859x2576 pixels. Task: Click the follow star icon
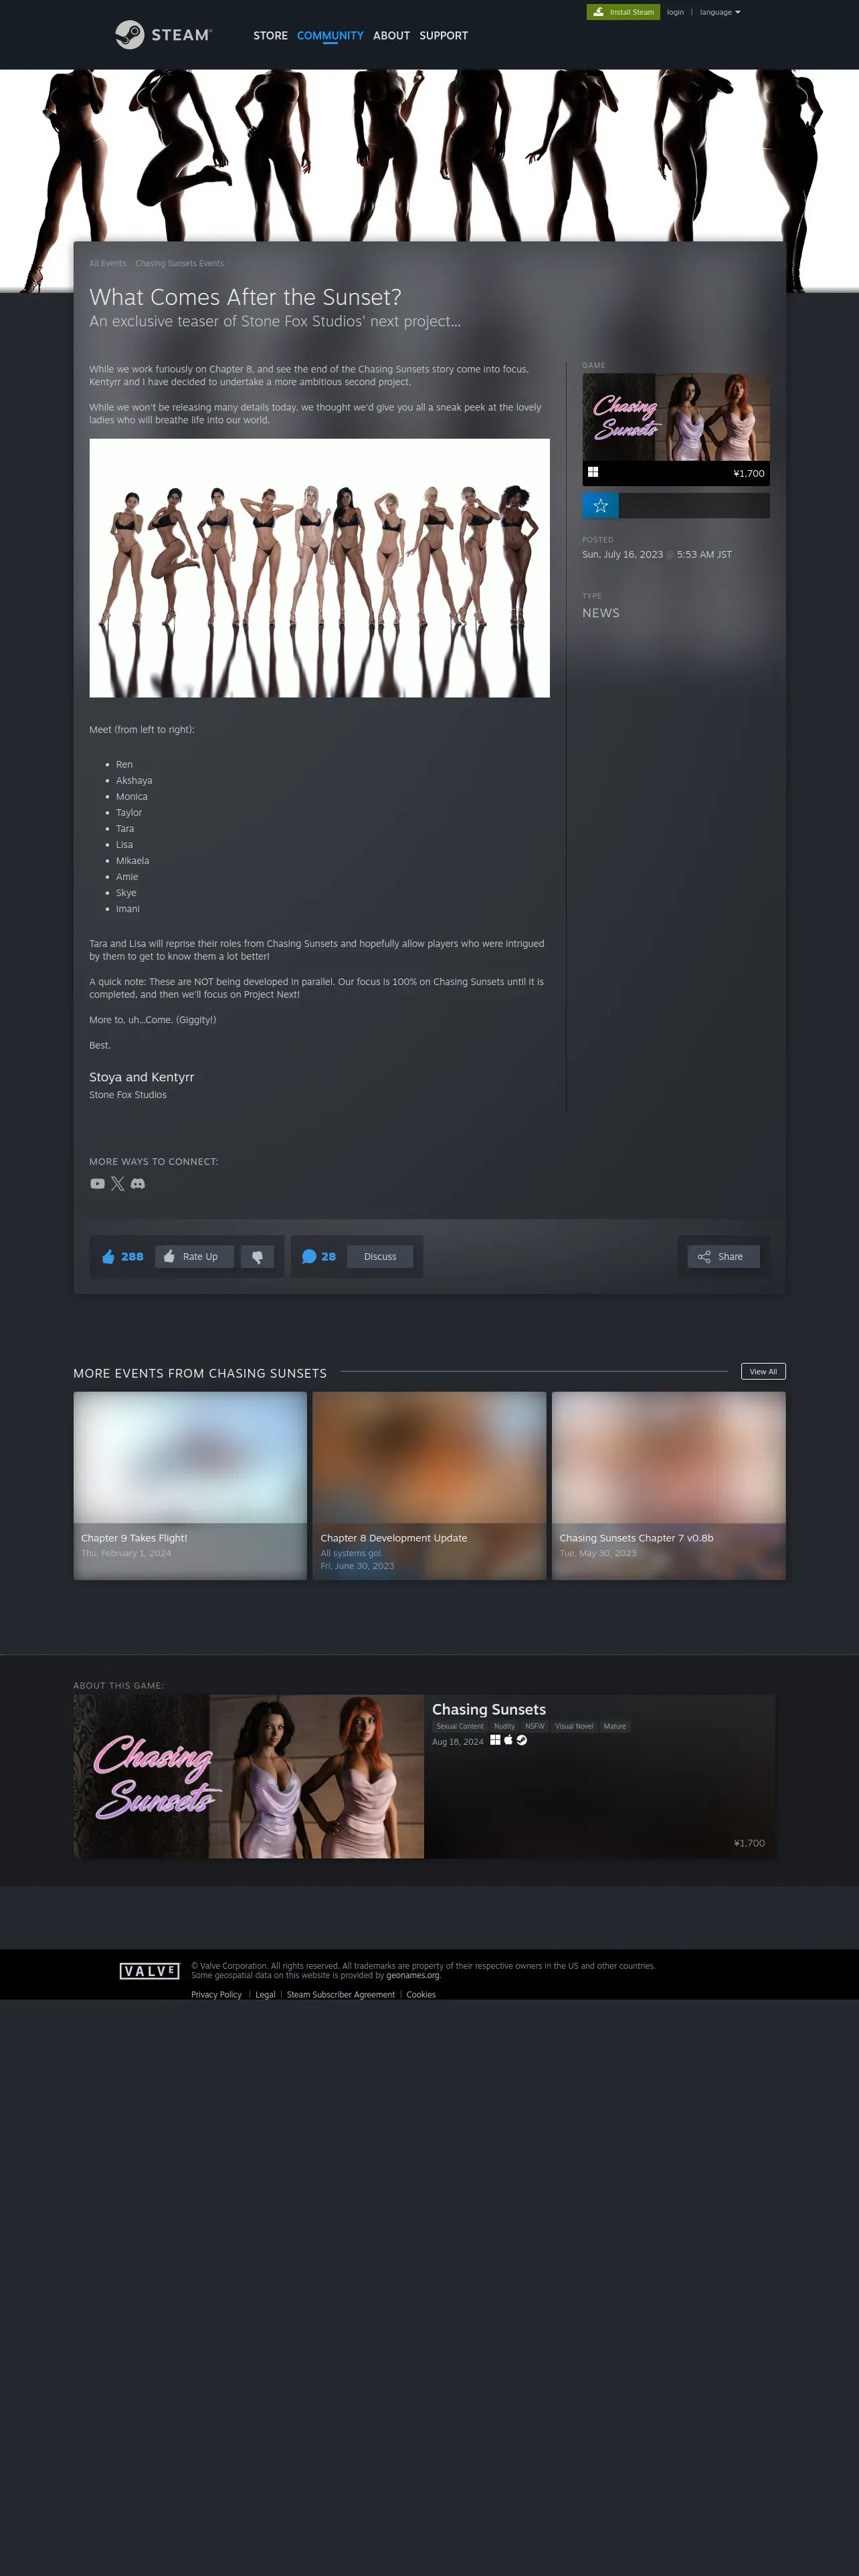tap(600, 506)
